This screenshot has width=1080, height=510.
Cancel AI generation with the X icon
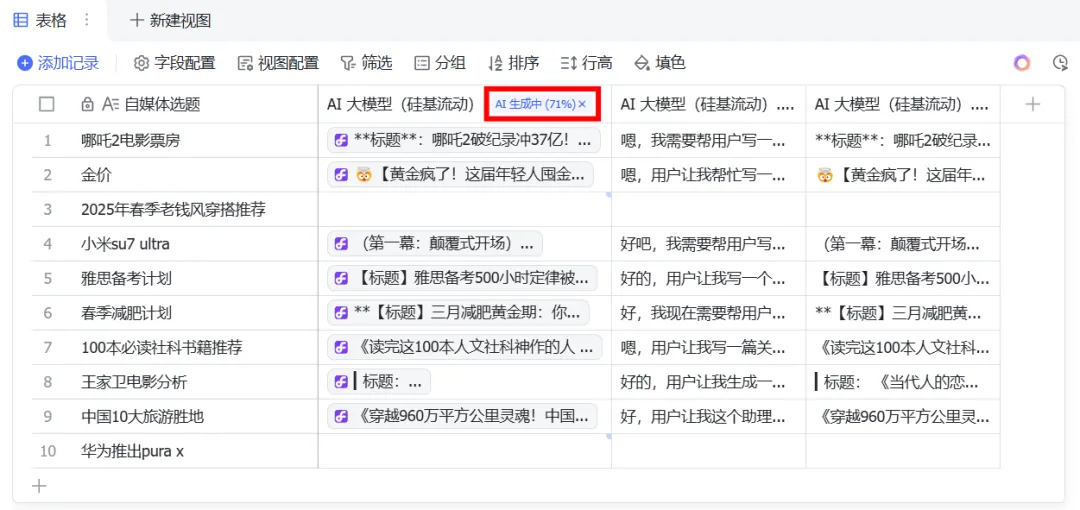pos(582,104)
